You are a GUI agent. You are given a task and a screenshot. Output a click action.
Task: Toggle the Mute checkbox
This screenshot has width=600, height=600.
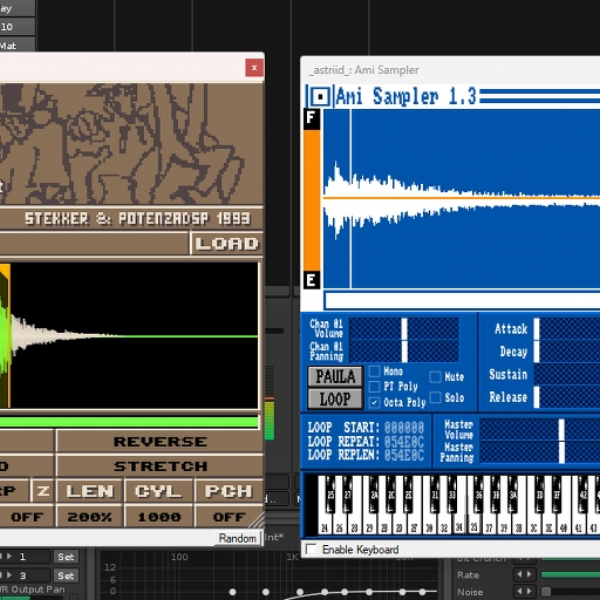435,377
